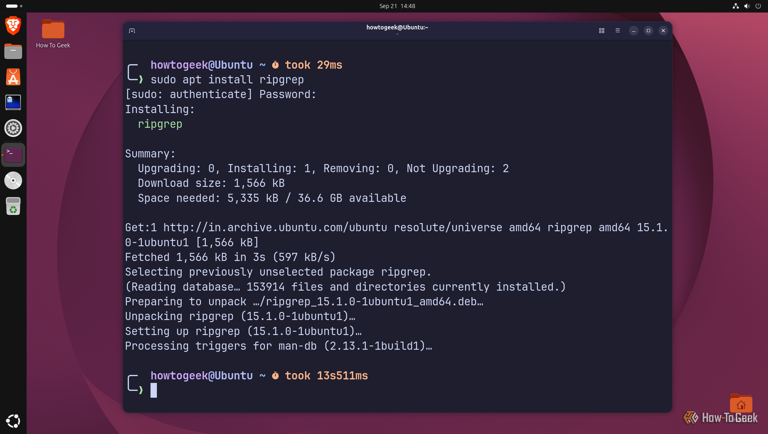Maximize the terminal window
This screenshot has height=434, width=768.
[x=648, y=30]
